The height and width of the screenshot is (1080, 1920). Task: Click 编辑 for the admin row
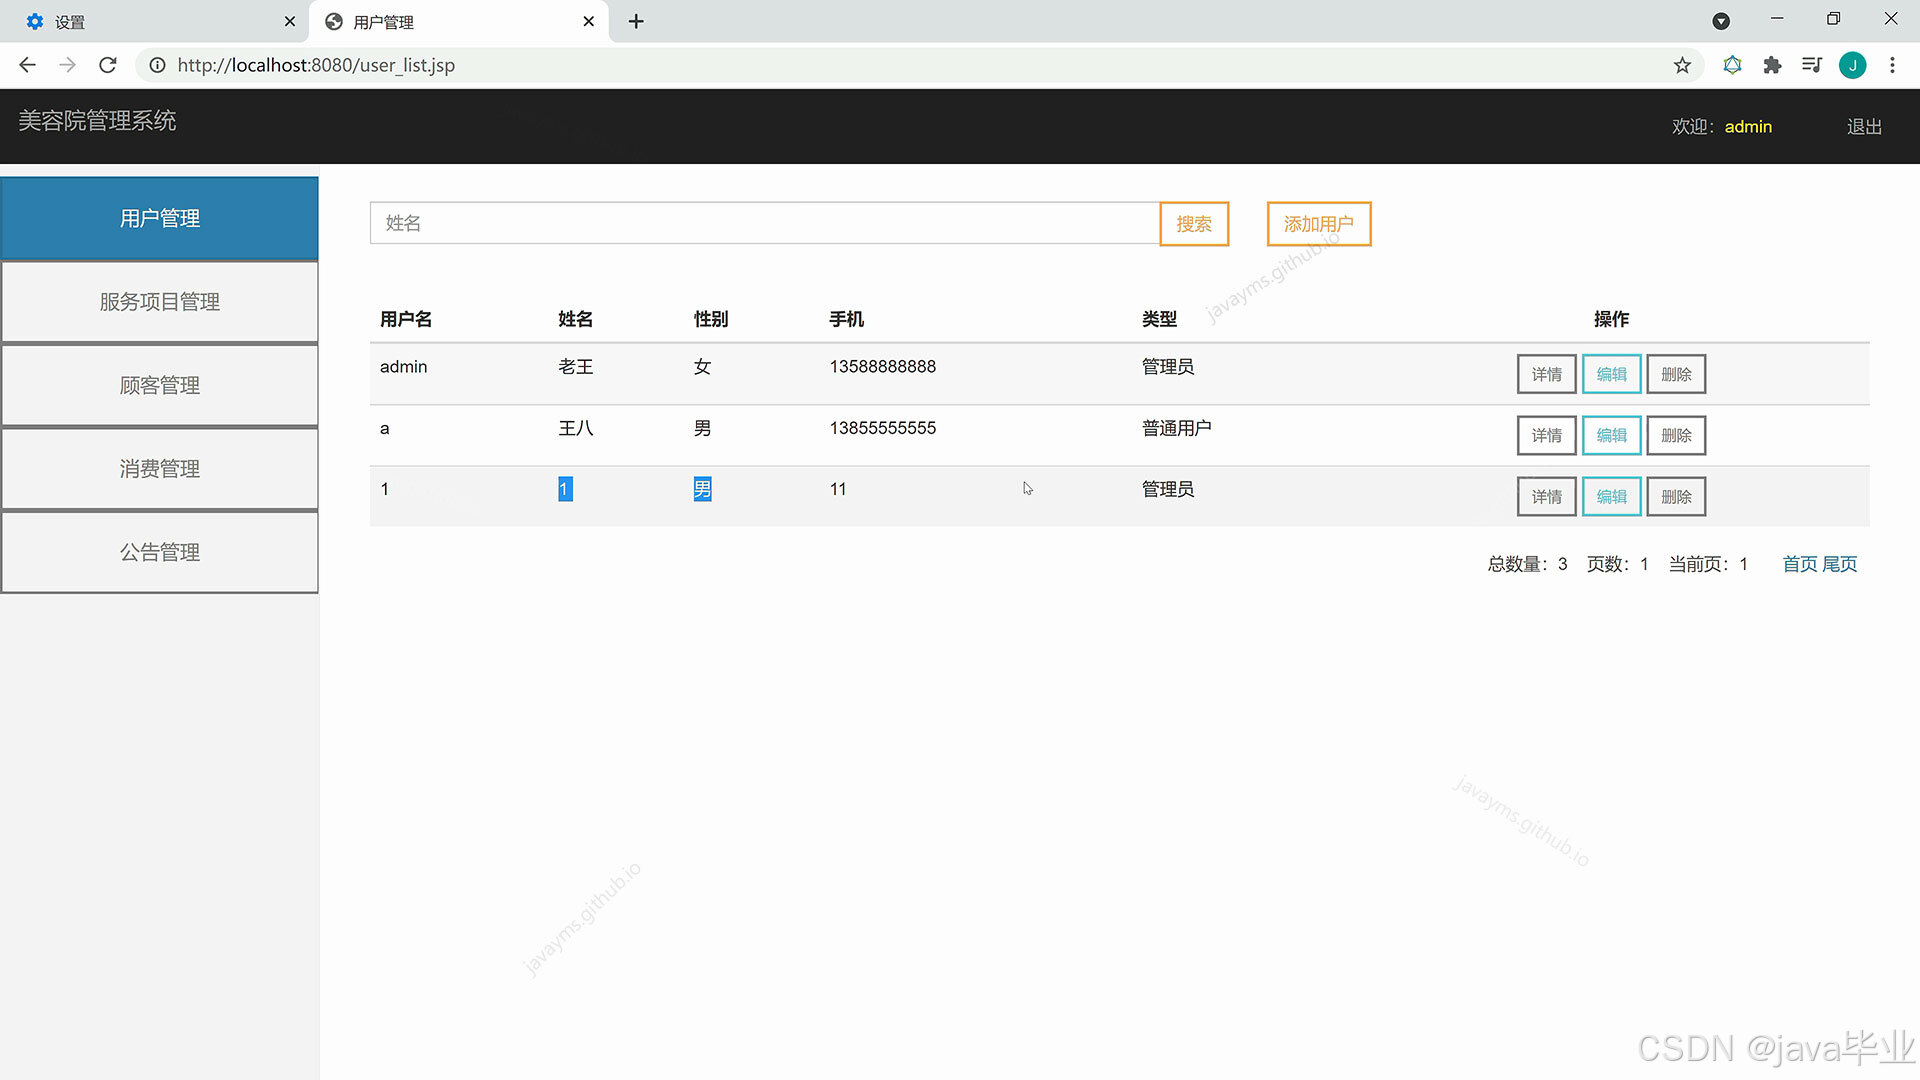(1611, 374)
